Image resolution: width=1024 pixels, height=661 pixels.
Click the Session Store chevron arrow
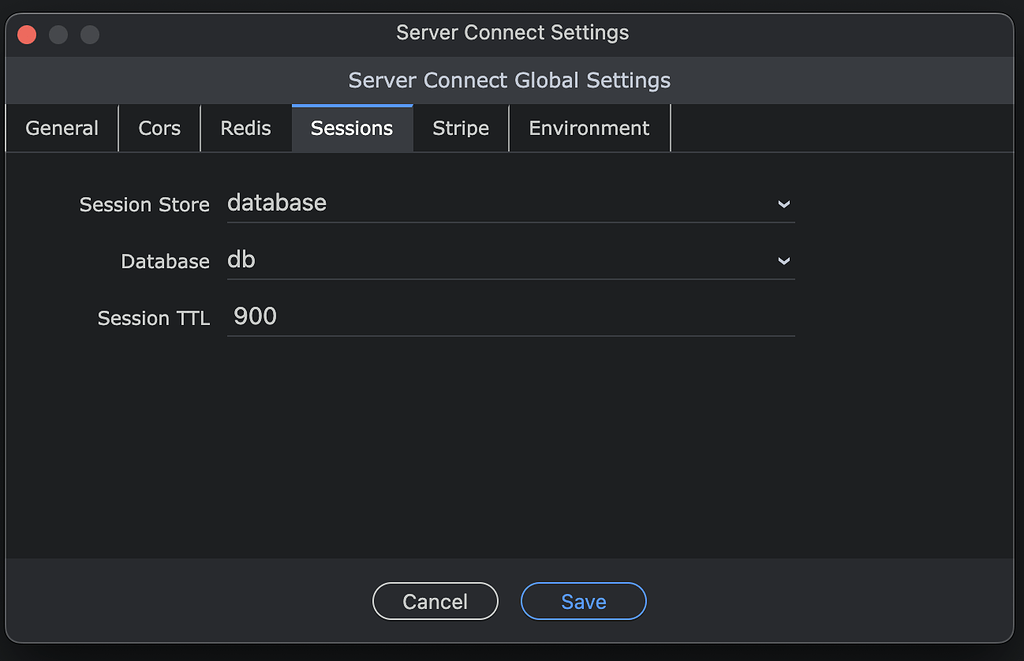click(784, 203)
